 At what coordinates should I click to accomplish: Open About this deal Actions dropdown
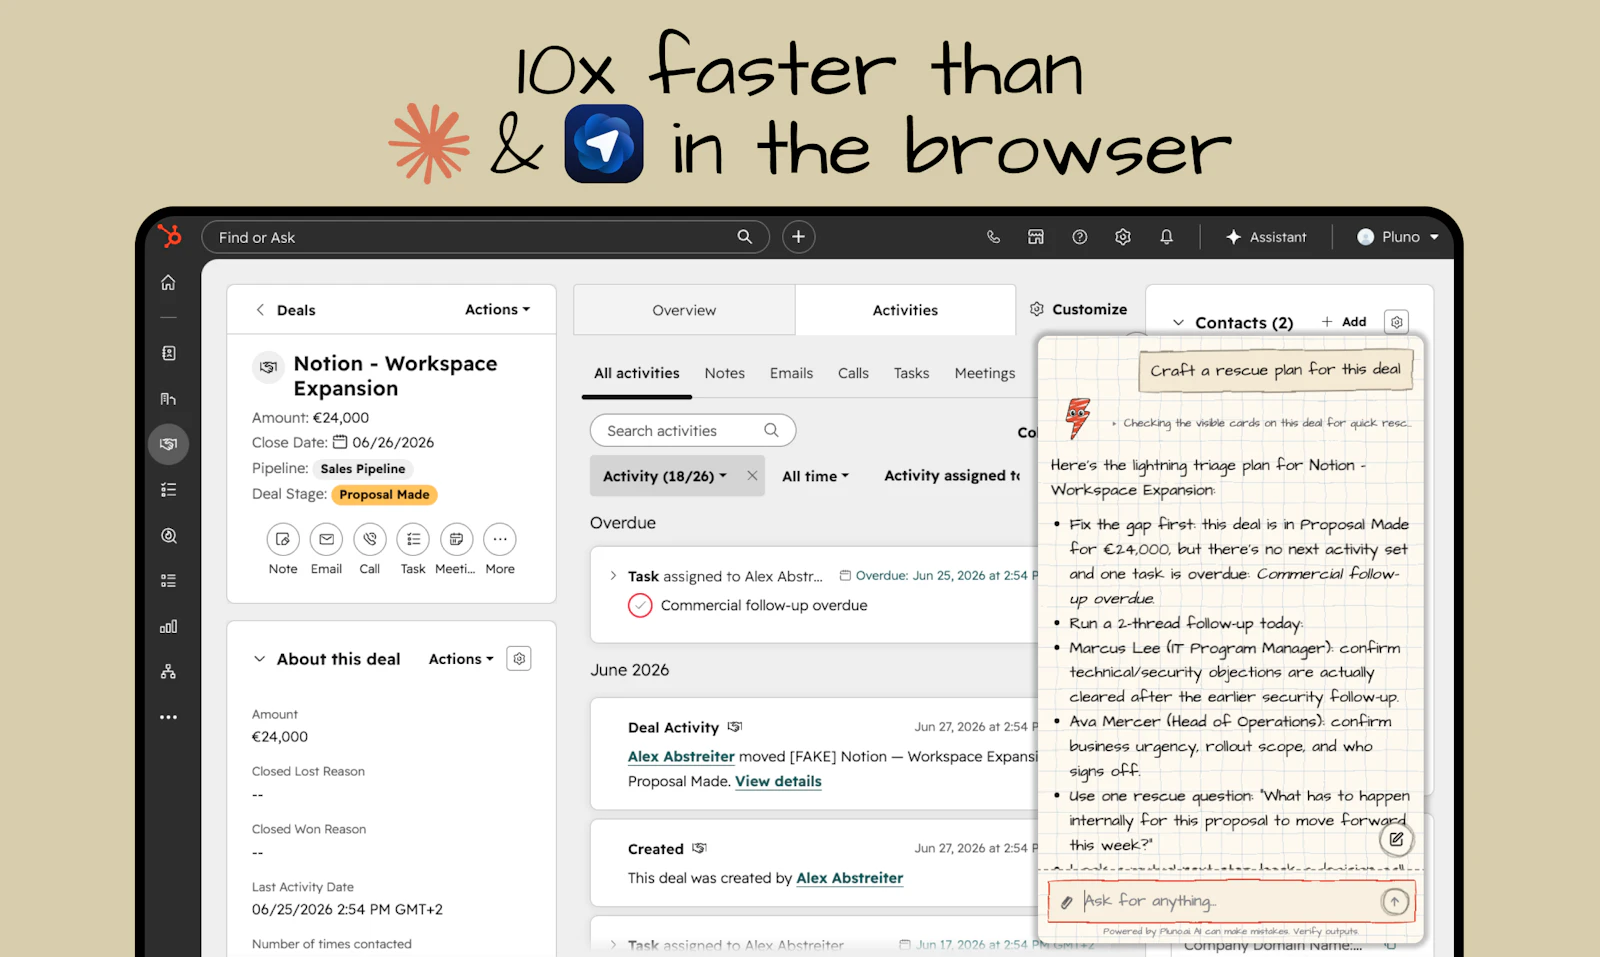tap(461, 659)
